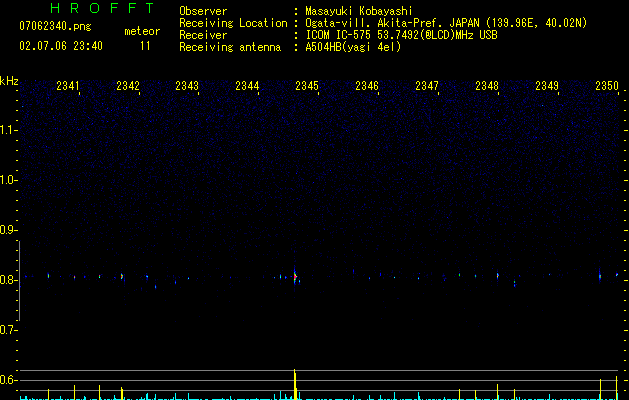The width and height of the screenshot is (629, 400).
Task: Click the 2342 time marker
Action: 128,86
